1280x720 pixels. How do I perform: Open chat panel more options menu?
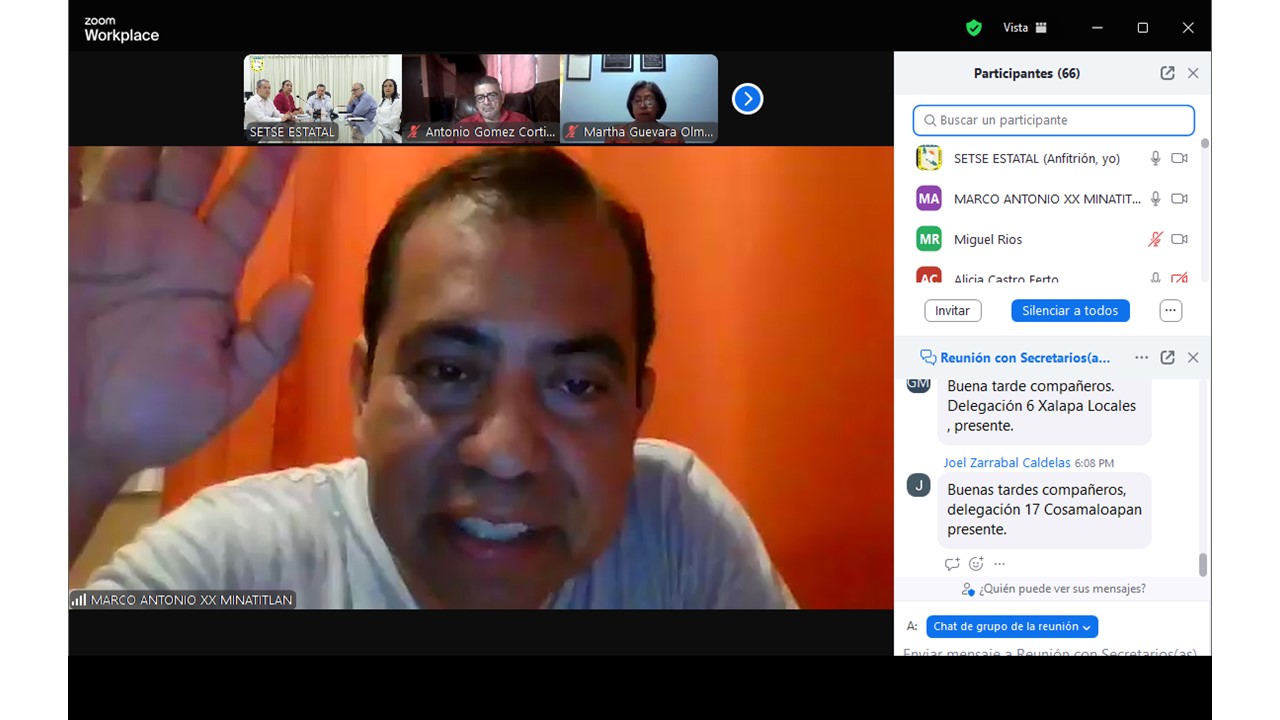click(x=1141, y=357)
